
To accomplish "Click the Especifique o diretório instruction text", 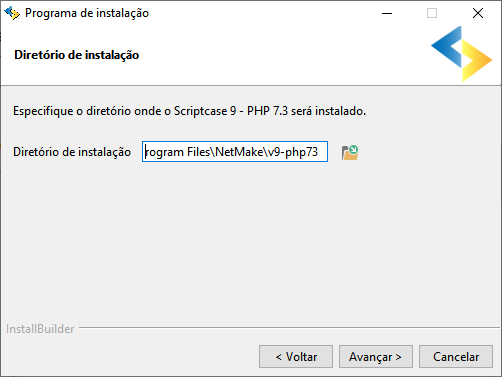I will [189, 111].
